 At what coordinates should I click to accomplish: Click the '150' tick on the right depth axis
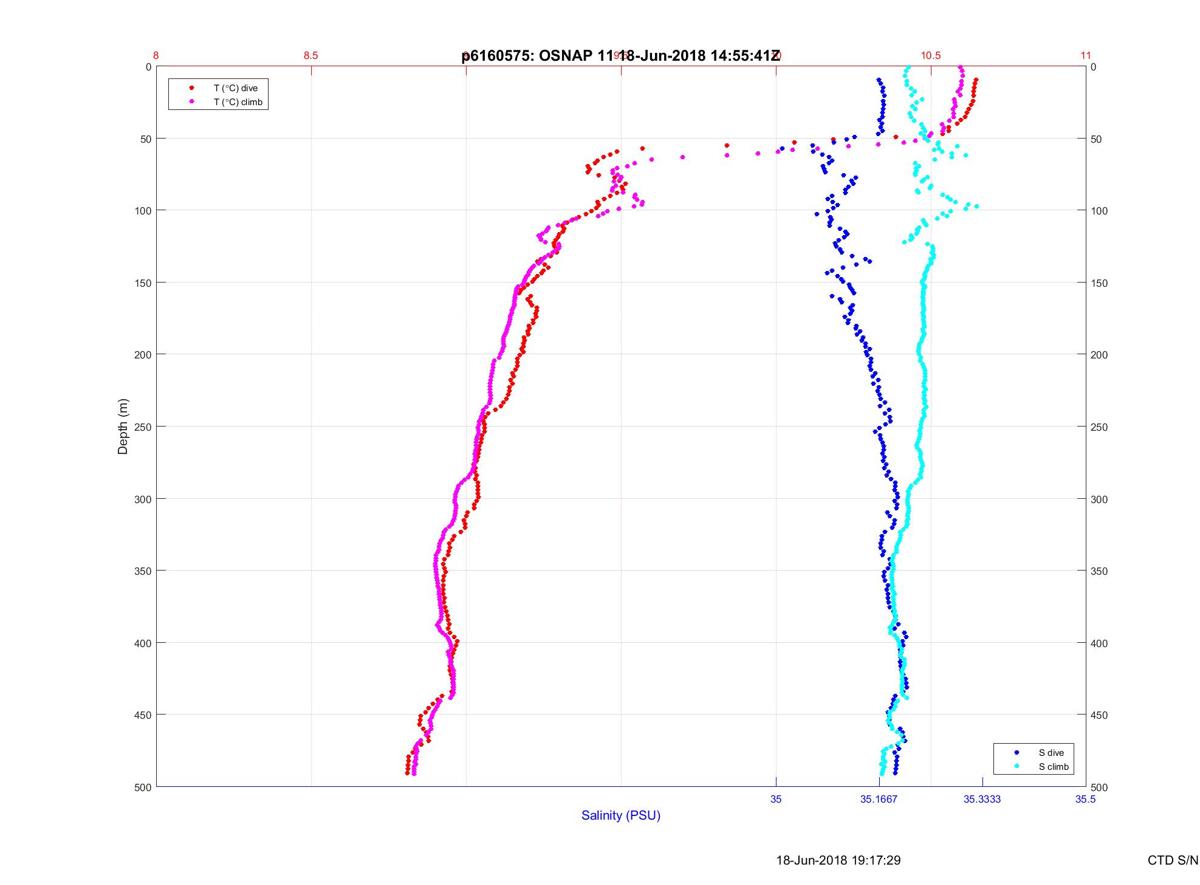(1100, 283)
